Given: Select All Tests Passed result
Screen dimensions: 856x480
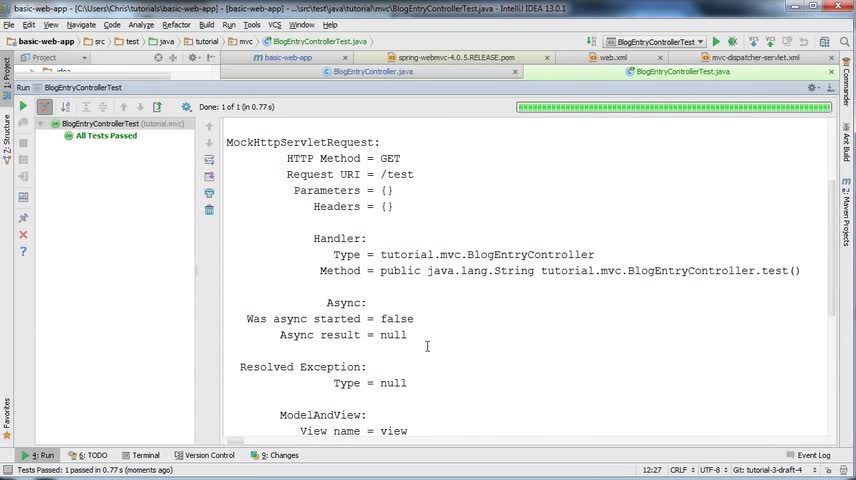Looking at the screenshot, I should click(x=106, y=136).
